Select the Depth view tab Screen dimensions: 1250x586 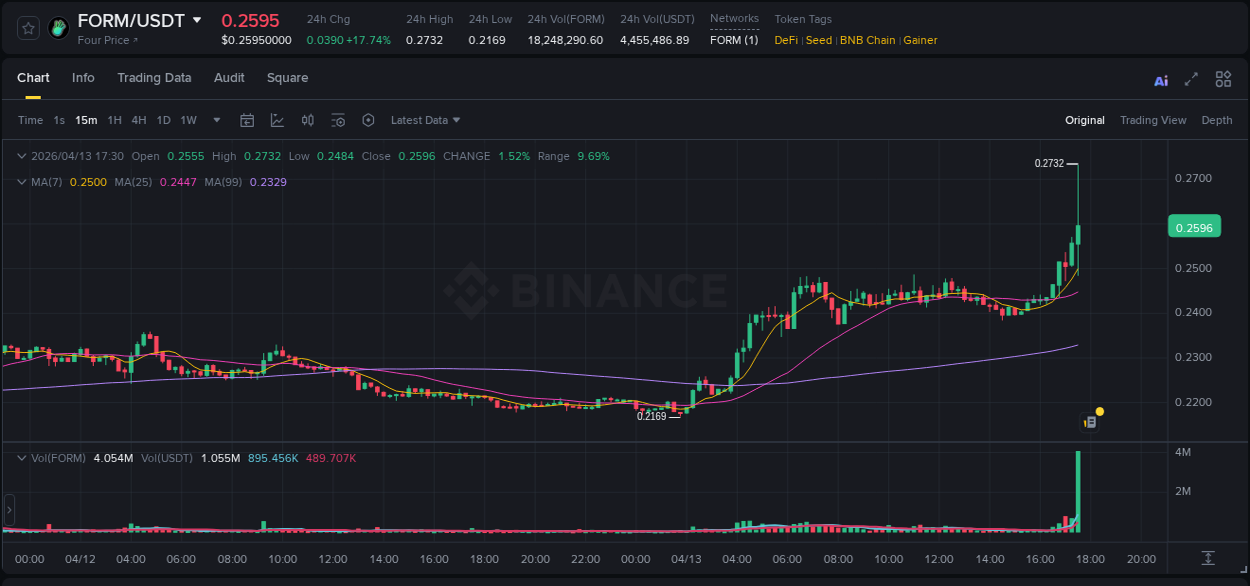pos(1217,120)
